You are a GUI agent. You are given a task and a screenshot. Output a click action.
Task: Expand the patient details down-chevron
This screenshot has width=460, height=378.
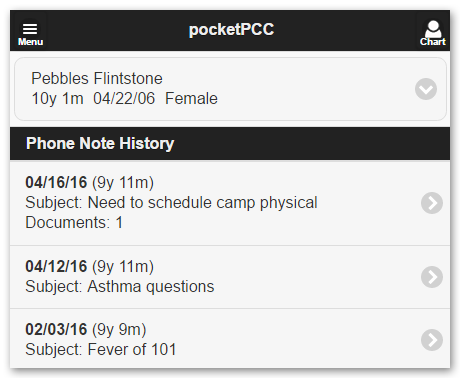[x=426, y=89]
